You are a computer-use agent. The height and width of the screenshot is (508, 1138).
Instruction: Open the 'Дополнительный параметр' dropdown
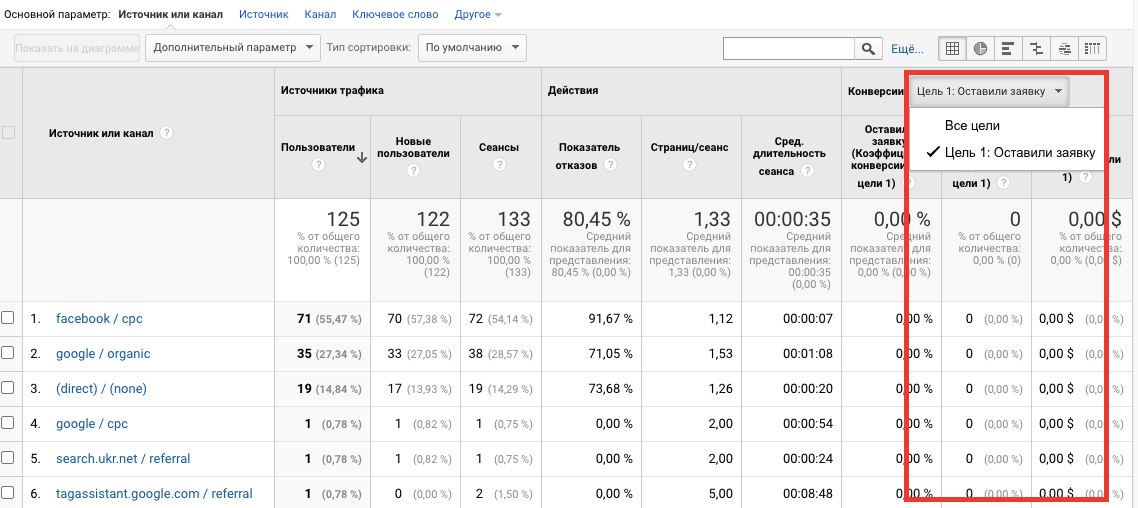click(232, 47)
